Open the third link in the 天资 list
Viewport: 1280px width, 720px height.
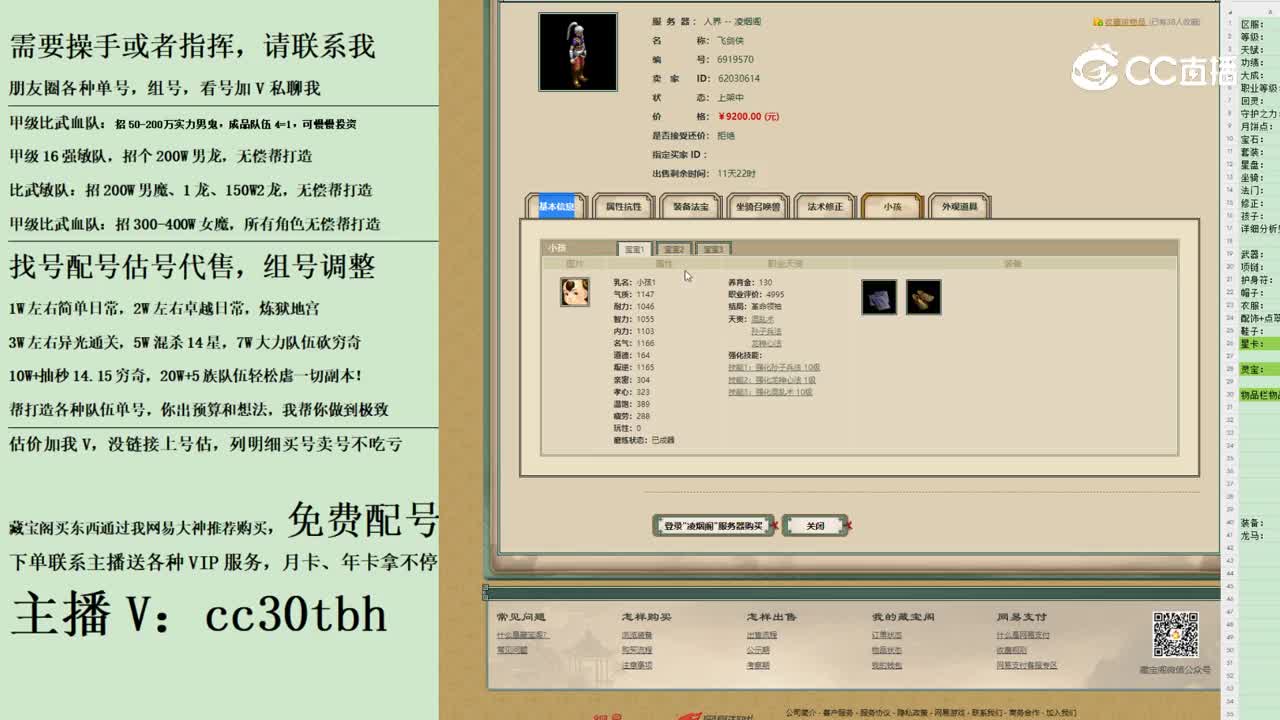pos(766,343)
